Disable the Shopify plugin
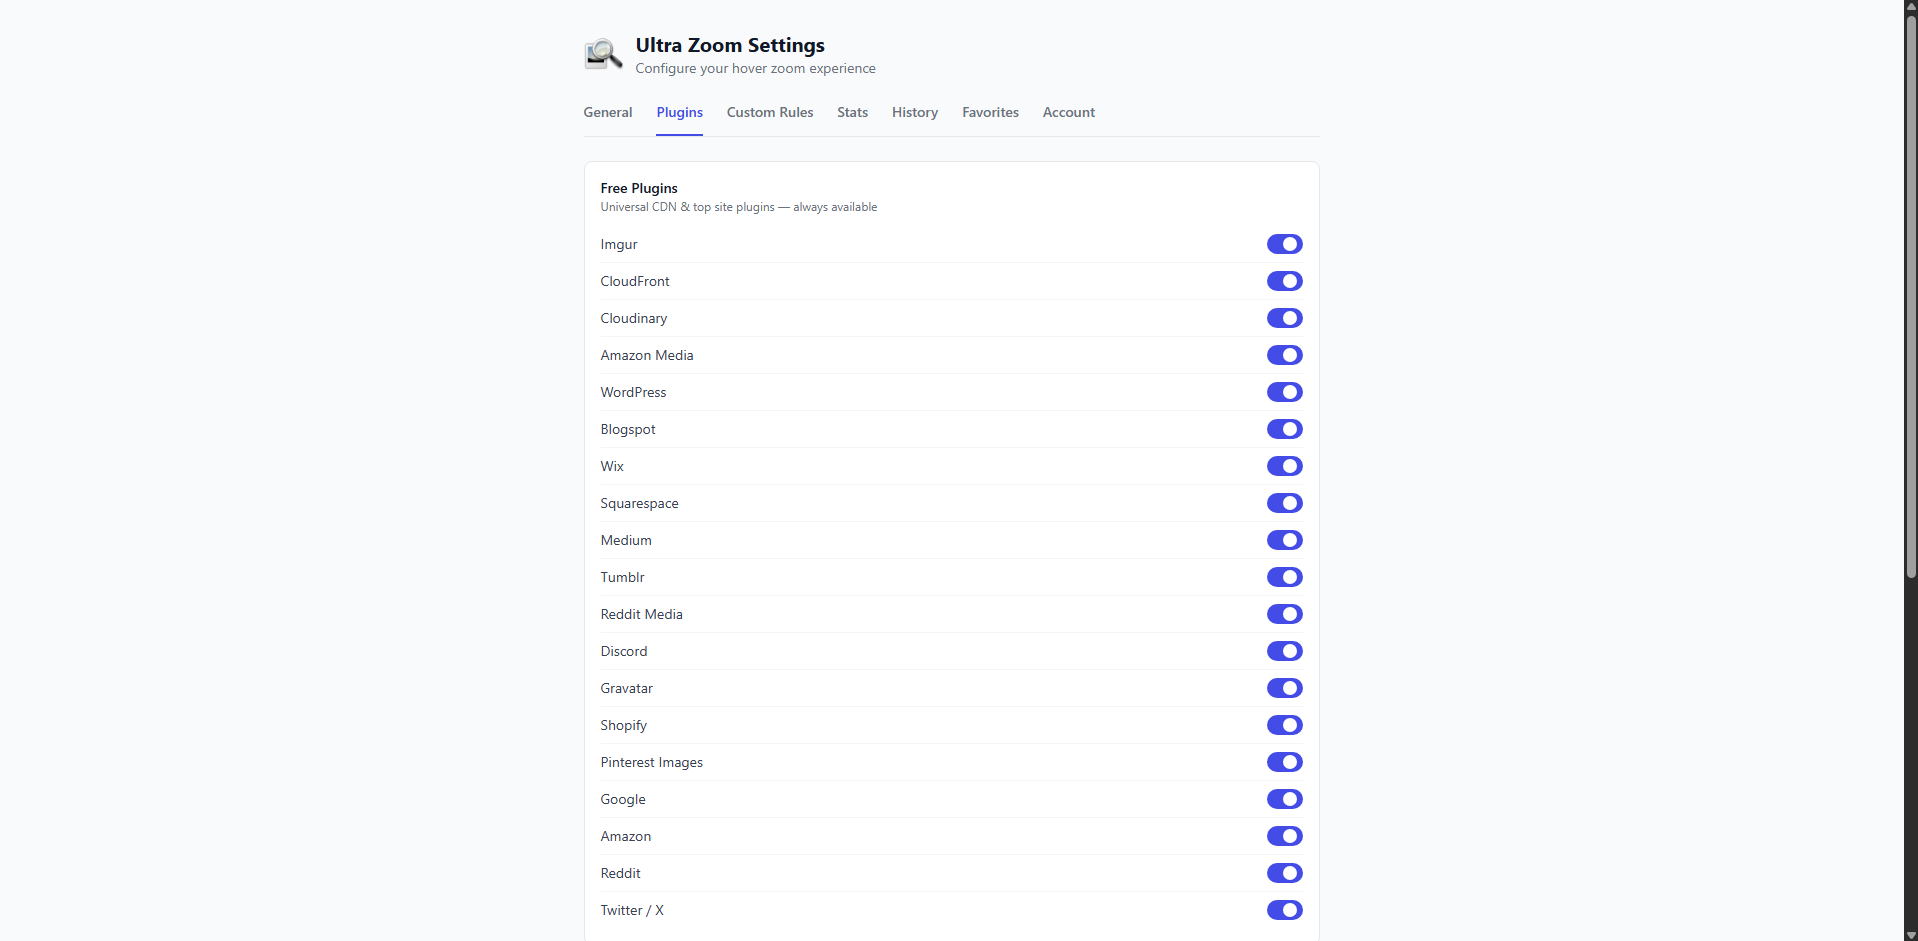This screenshot has height=941, width=1918. click(x=1285, y=725)
